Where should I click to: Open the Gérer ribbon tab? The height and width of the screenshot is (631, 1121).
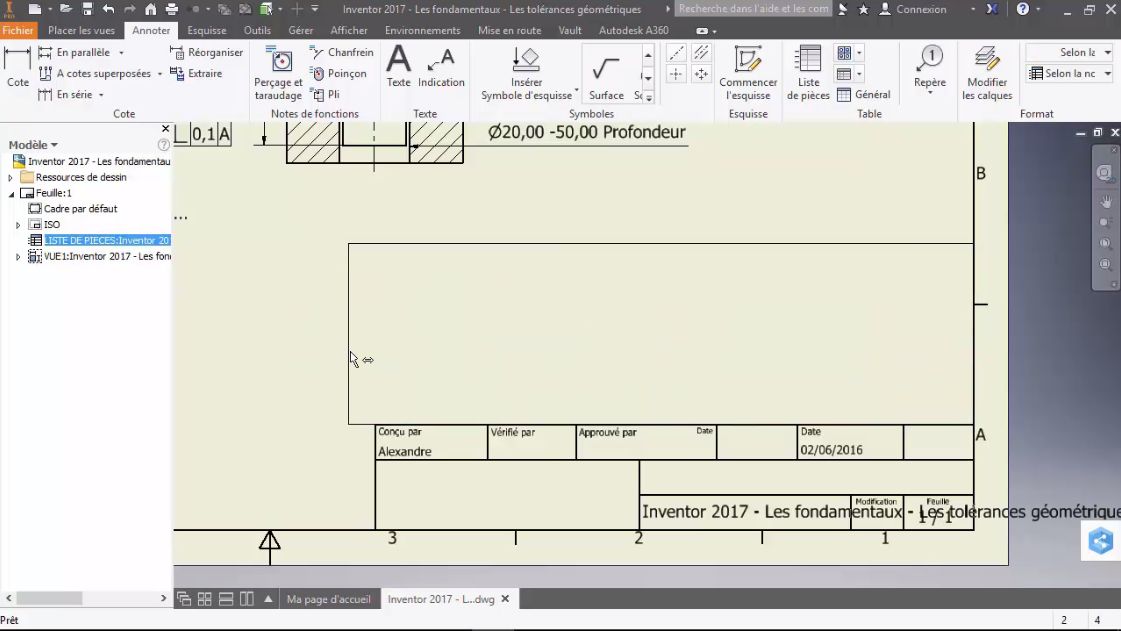click(300, 30)
